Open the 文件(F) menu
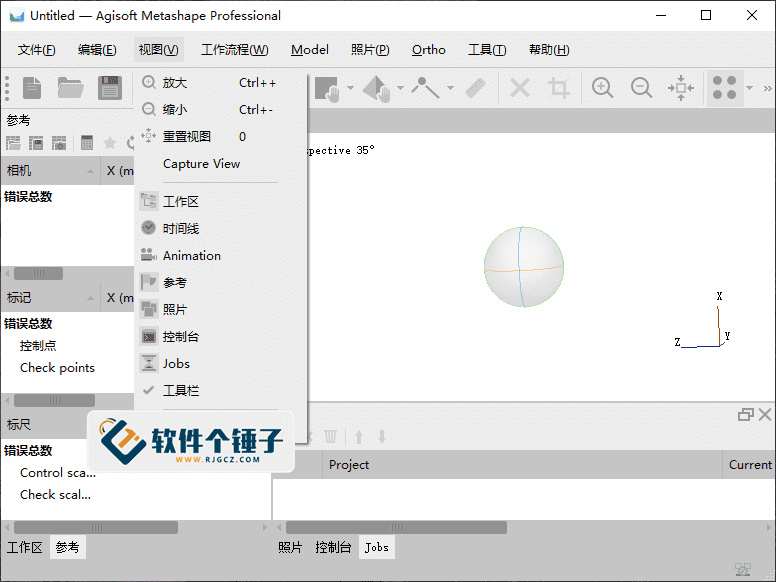776x582 pixels. (37, 50)
